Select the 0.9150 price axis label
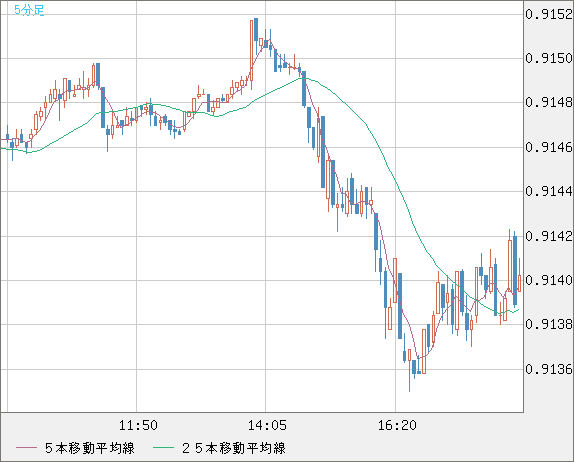574x462 pixels. 549,58
